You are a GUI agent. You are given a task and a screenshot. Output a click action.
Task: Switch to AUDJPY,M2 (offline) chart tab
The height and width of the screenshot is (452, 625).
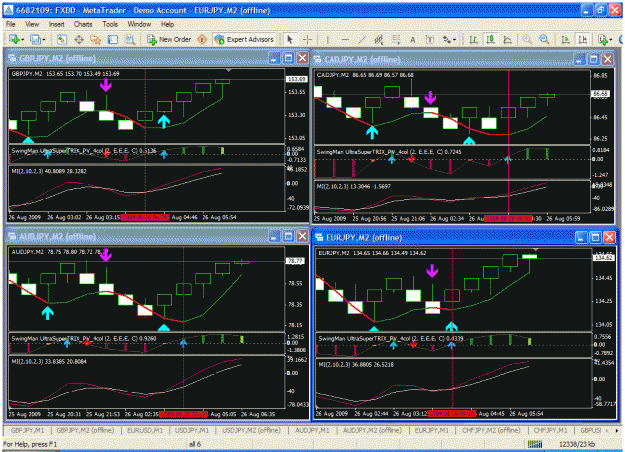372,430
